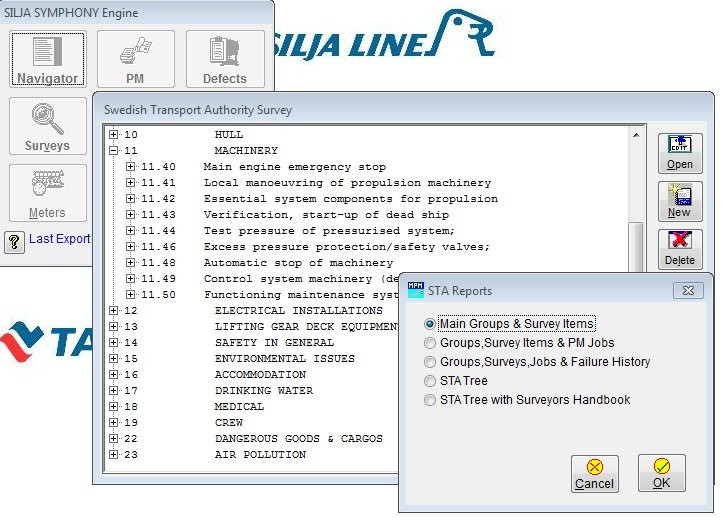Viewport: 723px width, 527px height.
Task: Click scroll-up arrow in survey tree
Action: 636,135
